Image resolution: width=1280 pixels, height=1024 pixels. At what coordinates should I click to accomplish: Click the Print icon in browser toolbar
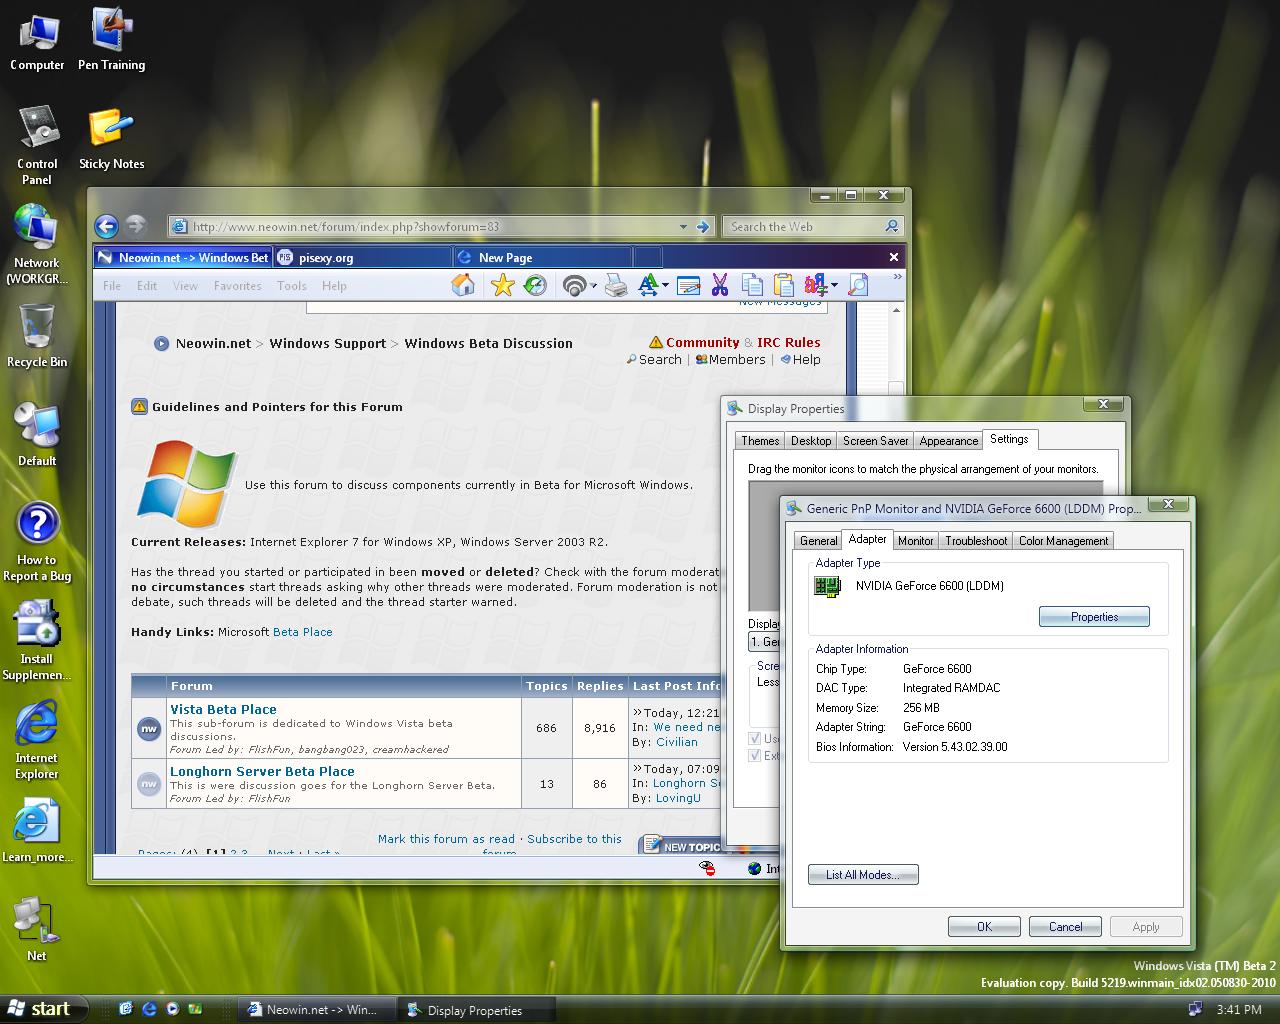point(617,286)
